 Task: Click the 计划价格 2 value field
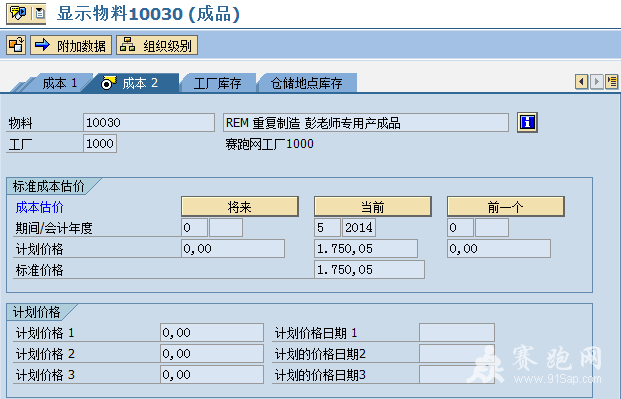point(212,353)
